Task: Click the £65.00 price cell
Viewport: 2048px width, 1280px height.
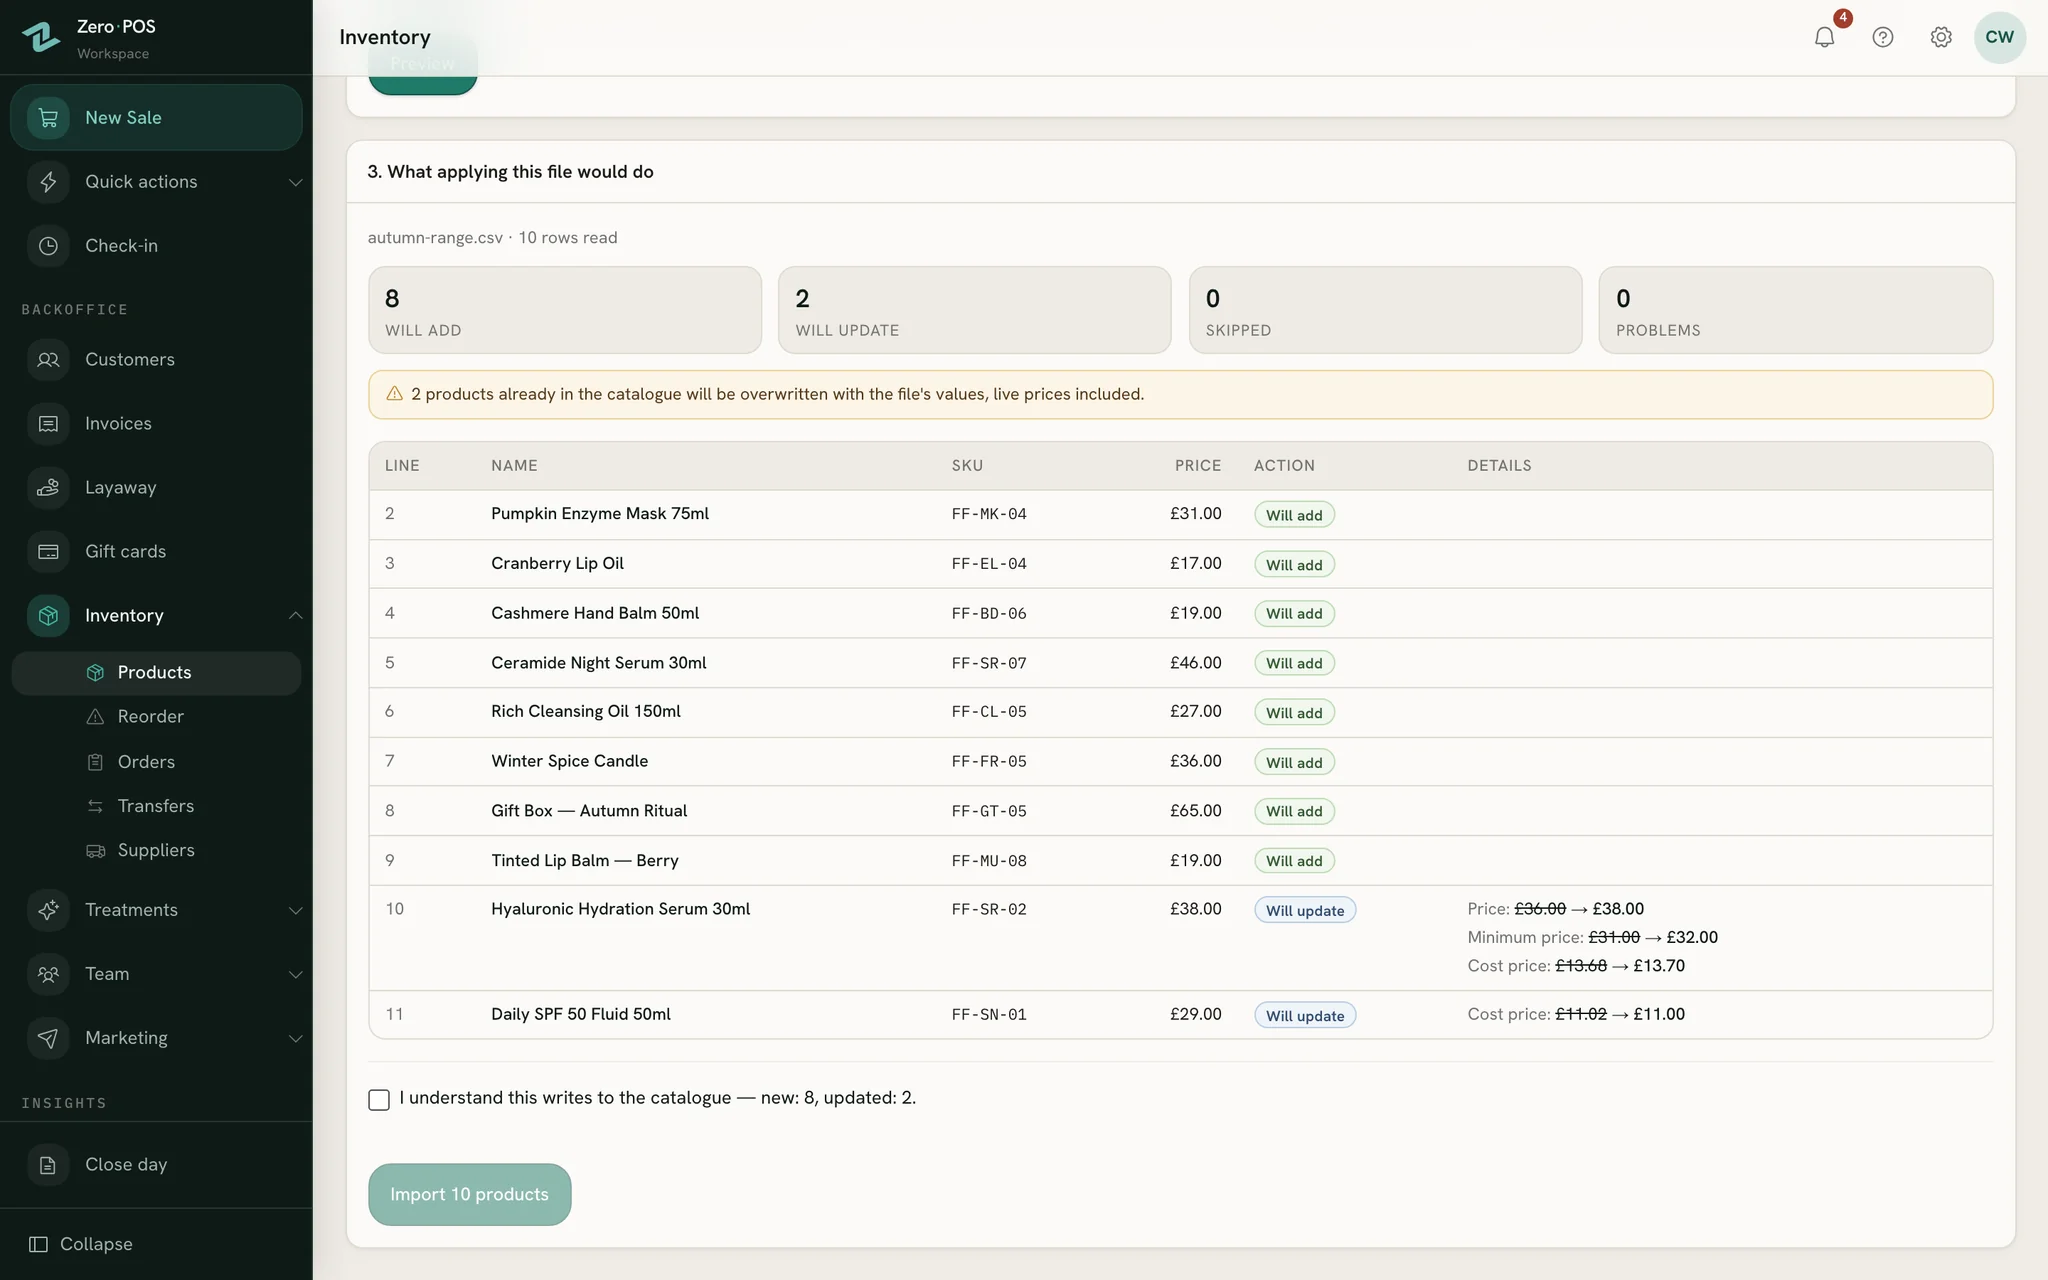Action: (1196, 811)
